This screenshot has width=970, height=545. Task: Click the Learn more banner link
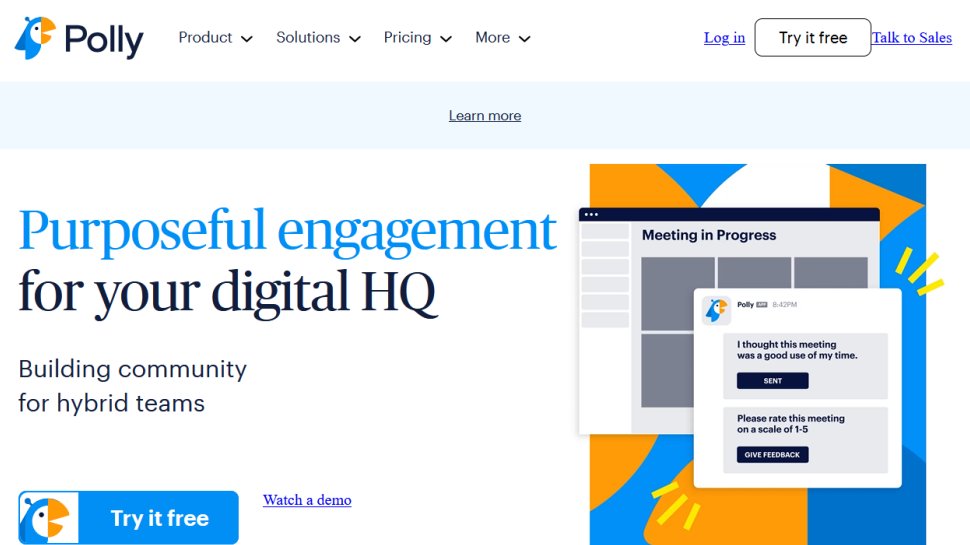coord(485,116)
